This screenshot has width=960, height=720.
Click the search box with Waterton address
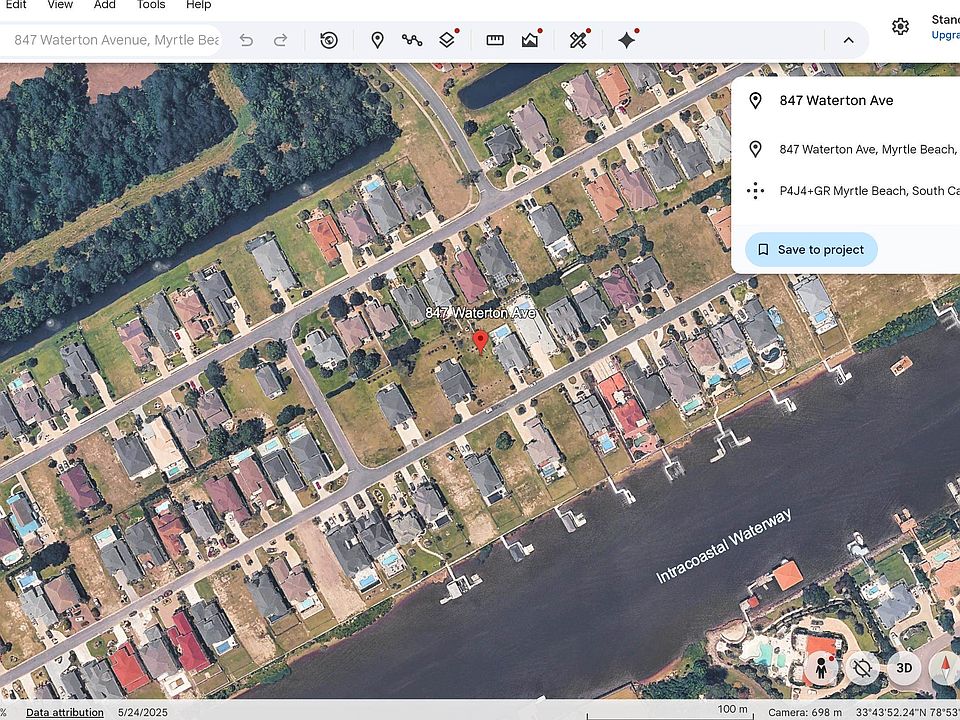pyautogui.click(x=111, y=40)
